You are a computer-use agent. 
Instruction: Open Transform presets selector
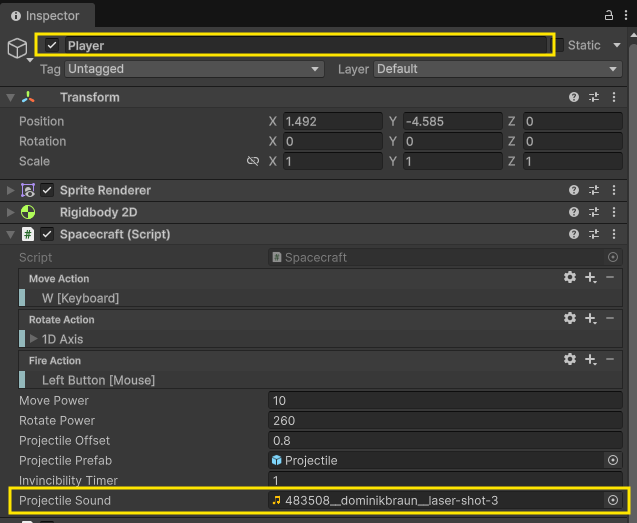click(x=594, y=97)
